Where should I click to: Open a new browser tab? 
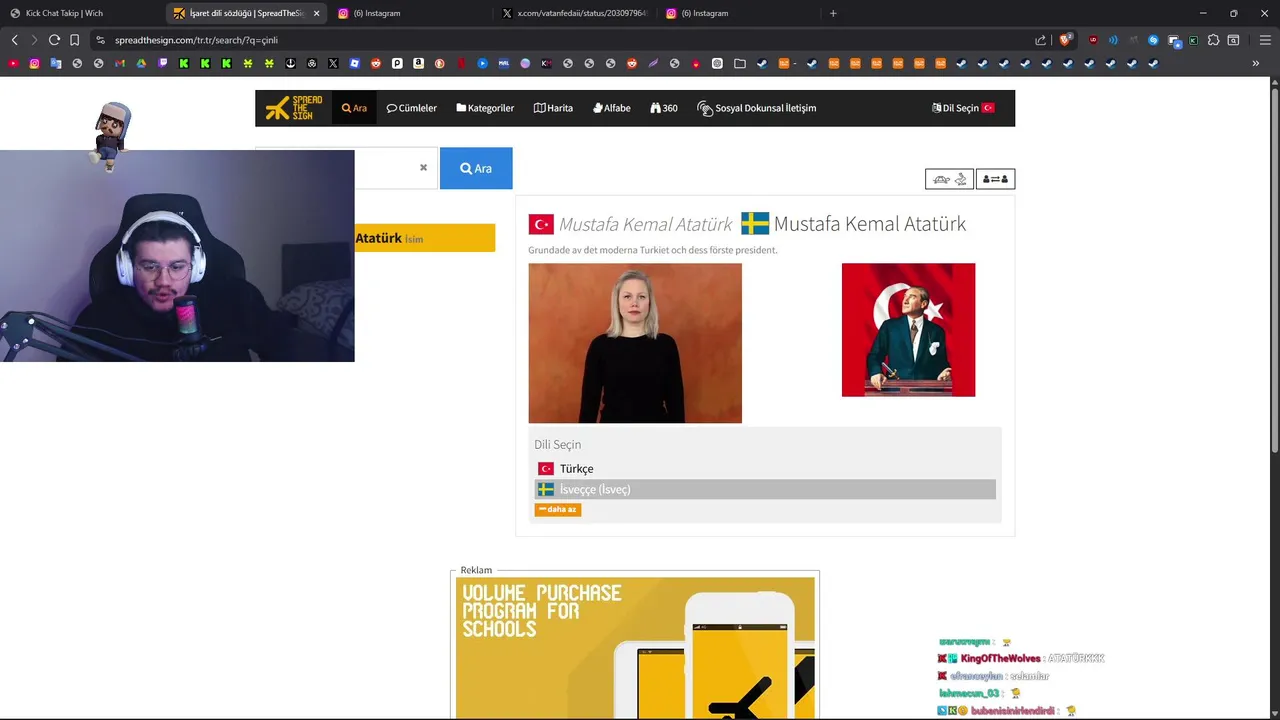tap(833, 13)
